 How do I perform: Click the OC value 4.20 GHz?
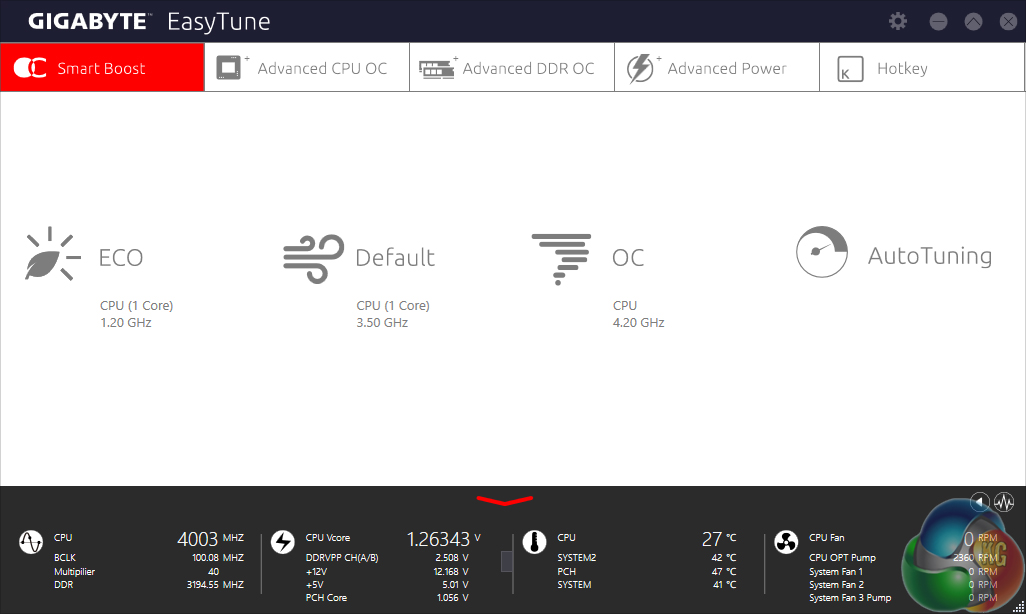[639, 323]
